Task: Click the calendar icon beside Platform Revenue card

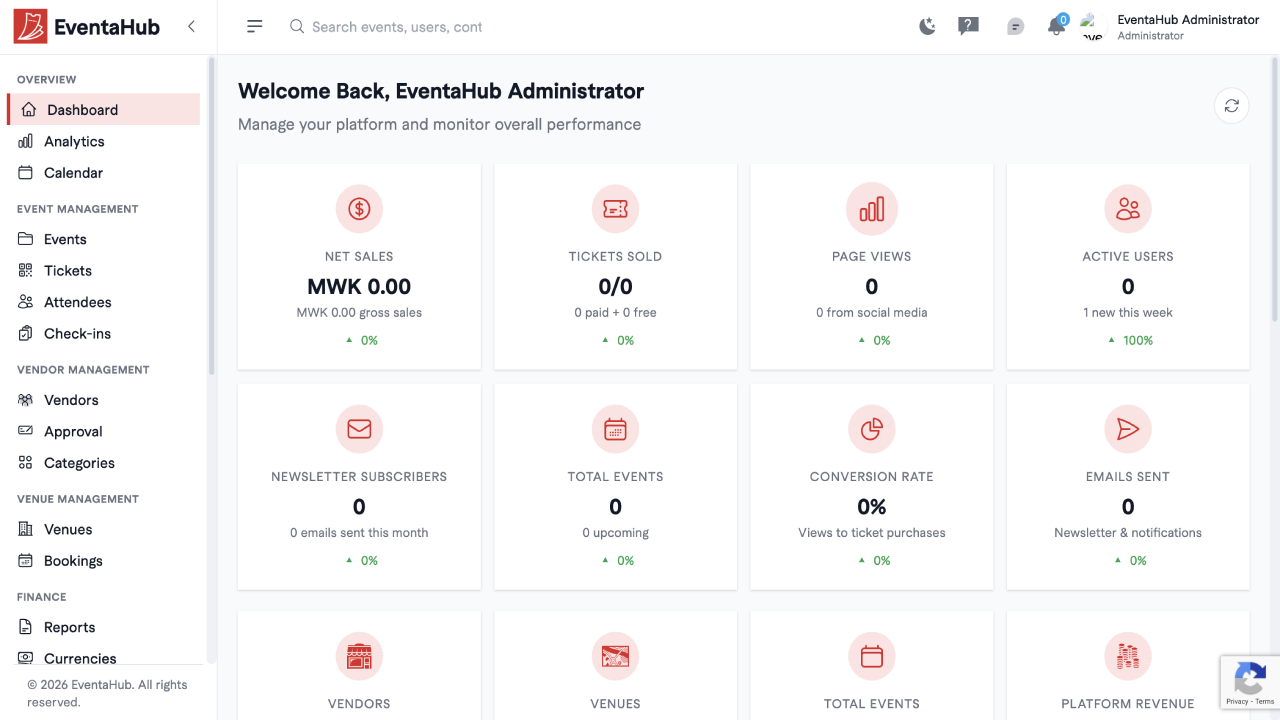Action: 872,657
